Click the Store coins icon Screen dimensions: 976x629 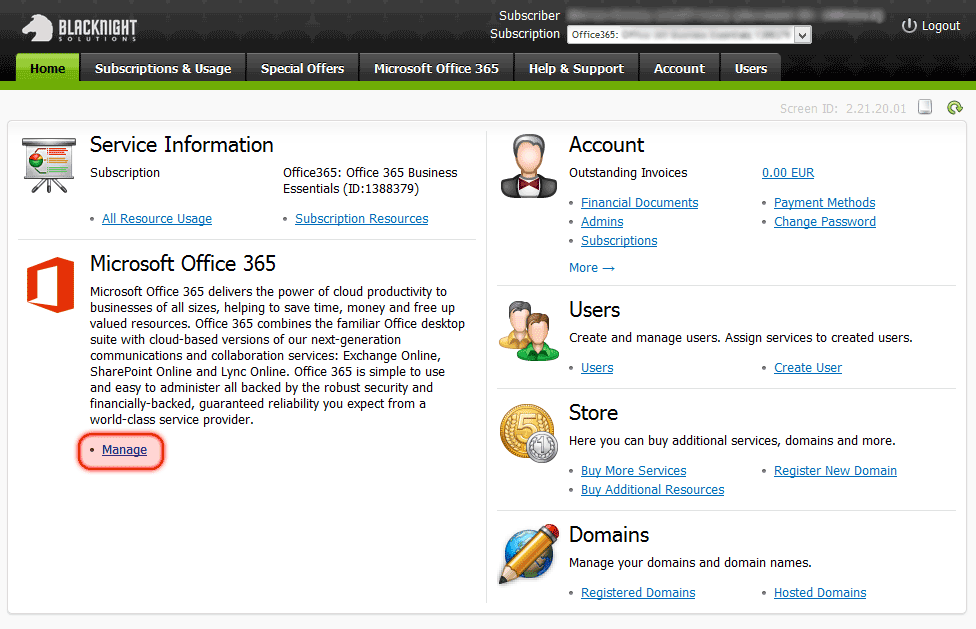coord(528,434)
